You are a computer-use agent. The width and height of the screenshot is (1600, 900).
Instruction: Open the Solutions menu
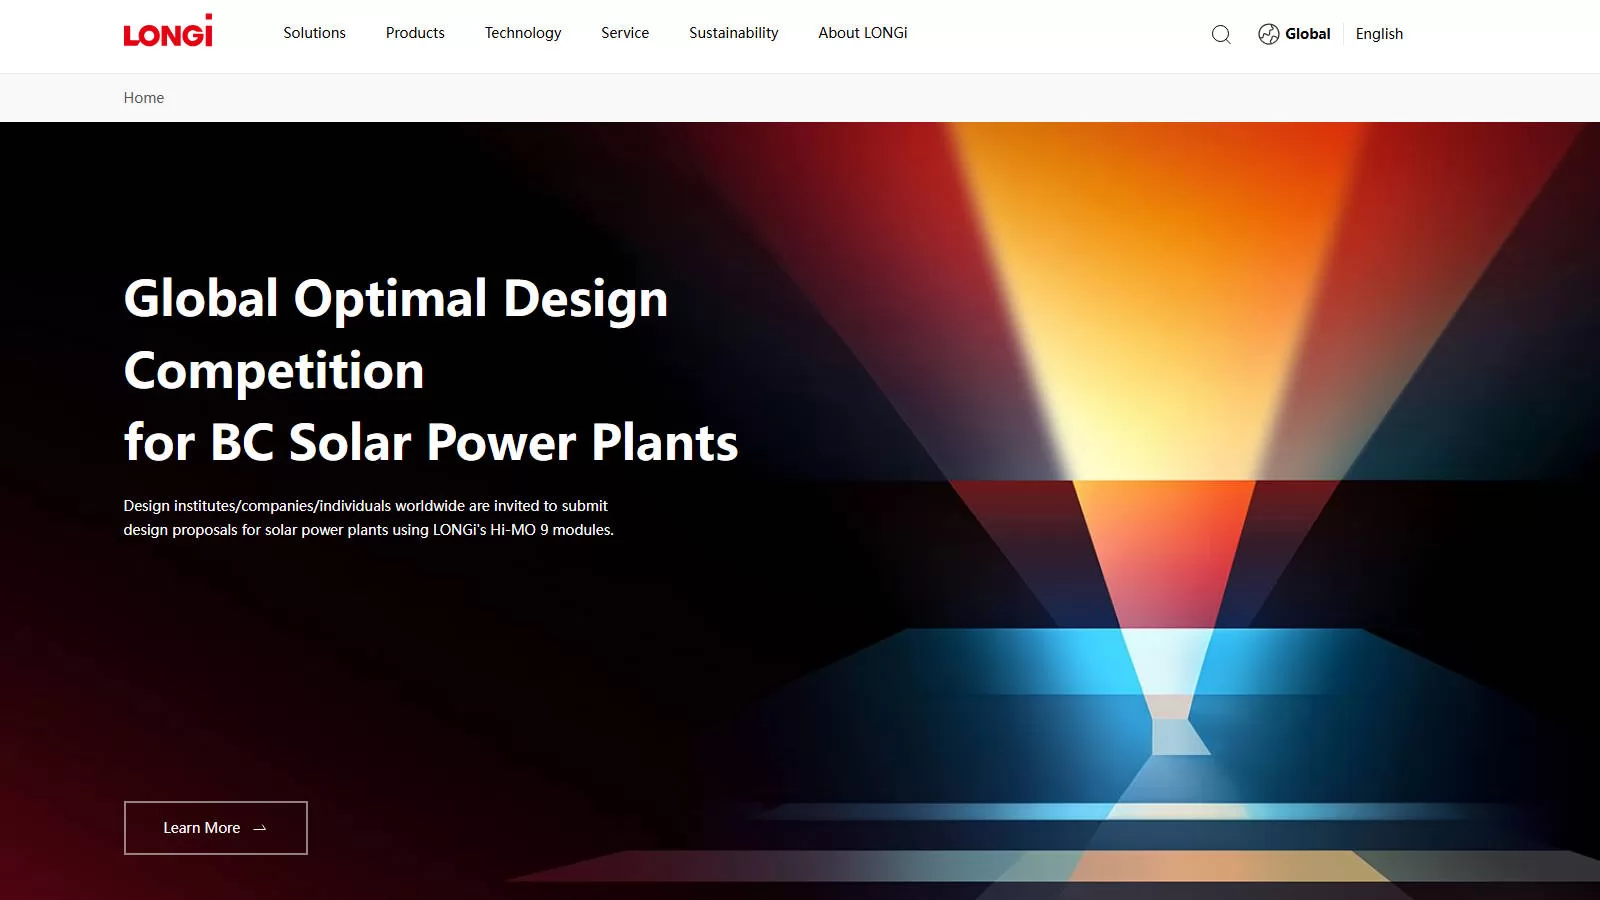(314, 33)
